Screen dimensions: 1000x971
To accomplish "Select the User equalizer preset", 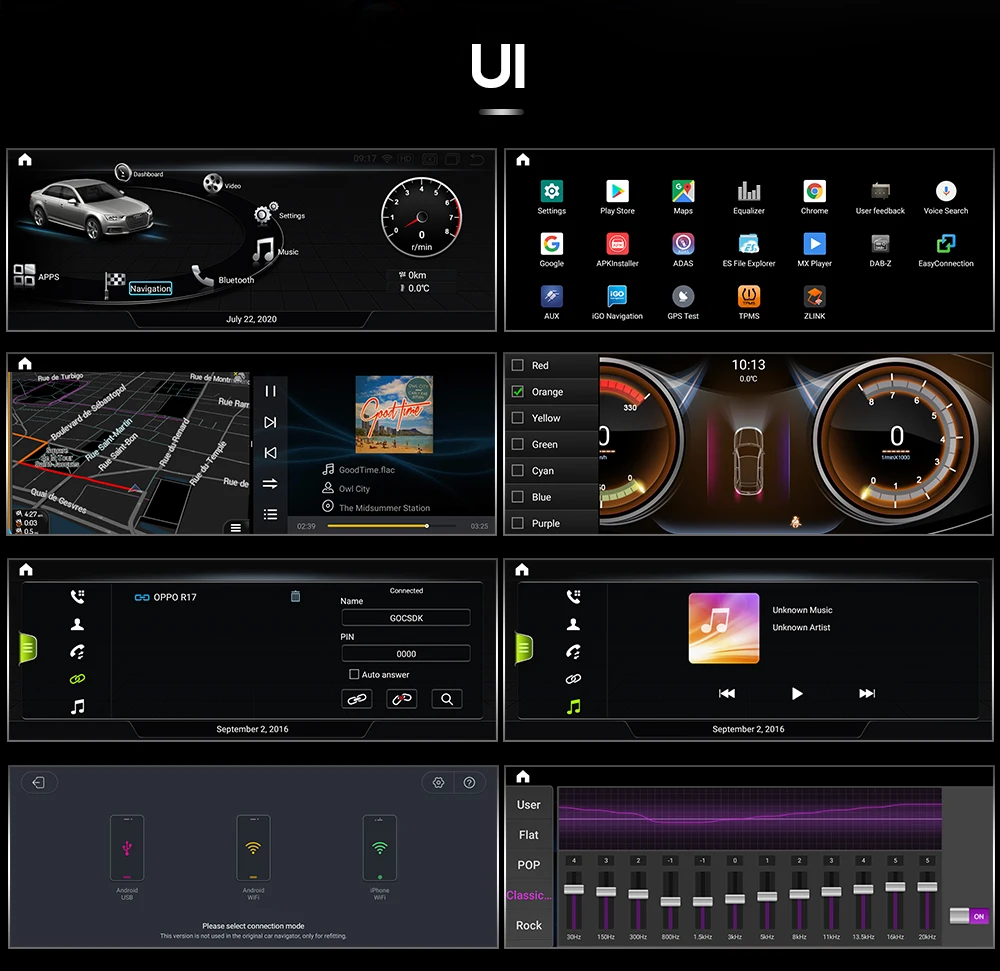I will (529, 805).
